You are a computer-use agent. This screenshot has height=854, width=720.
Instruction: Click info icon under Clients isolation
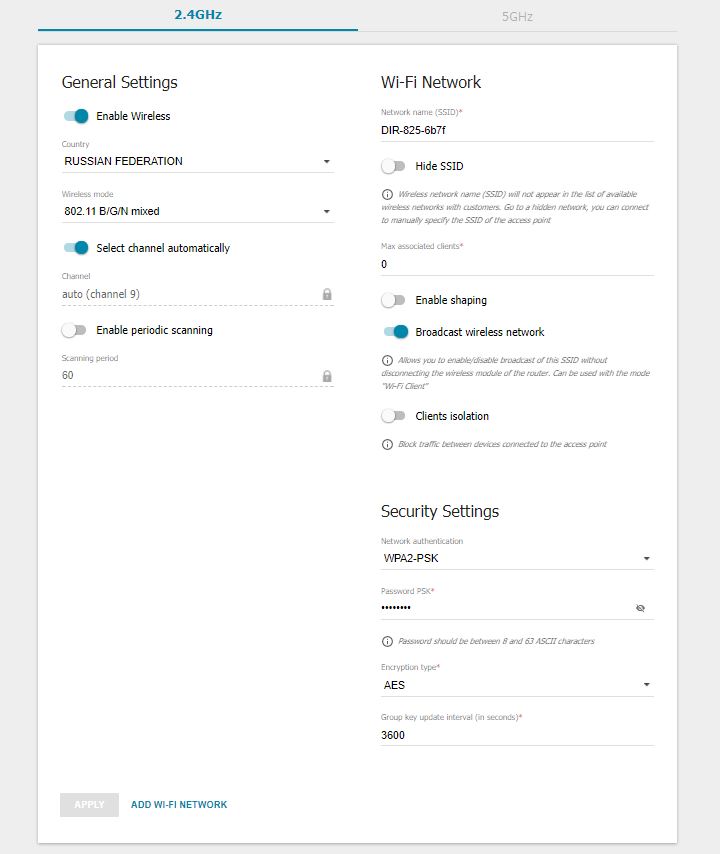(387, 444)
